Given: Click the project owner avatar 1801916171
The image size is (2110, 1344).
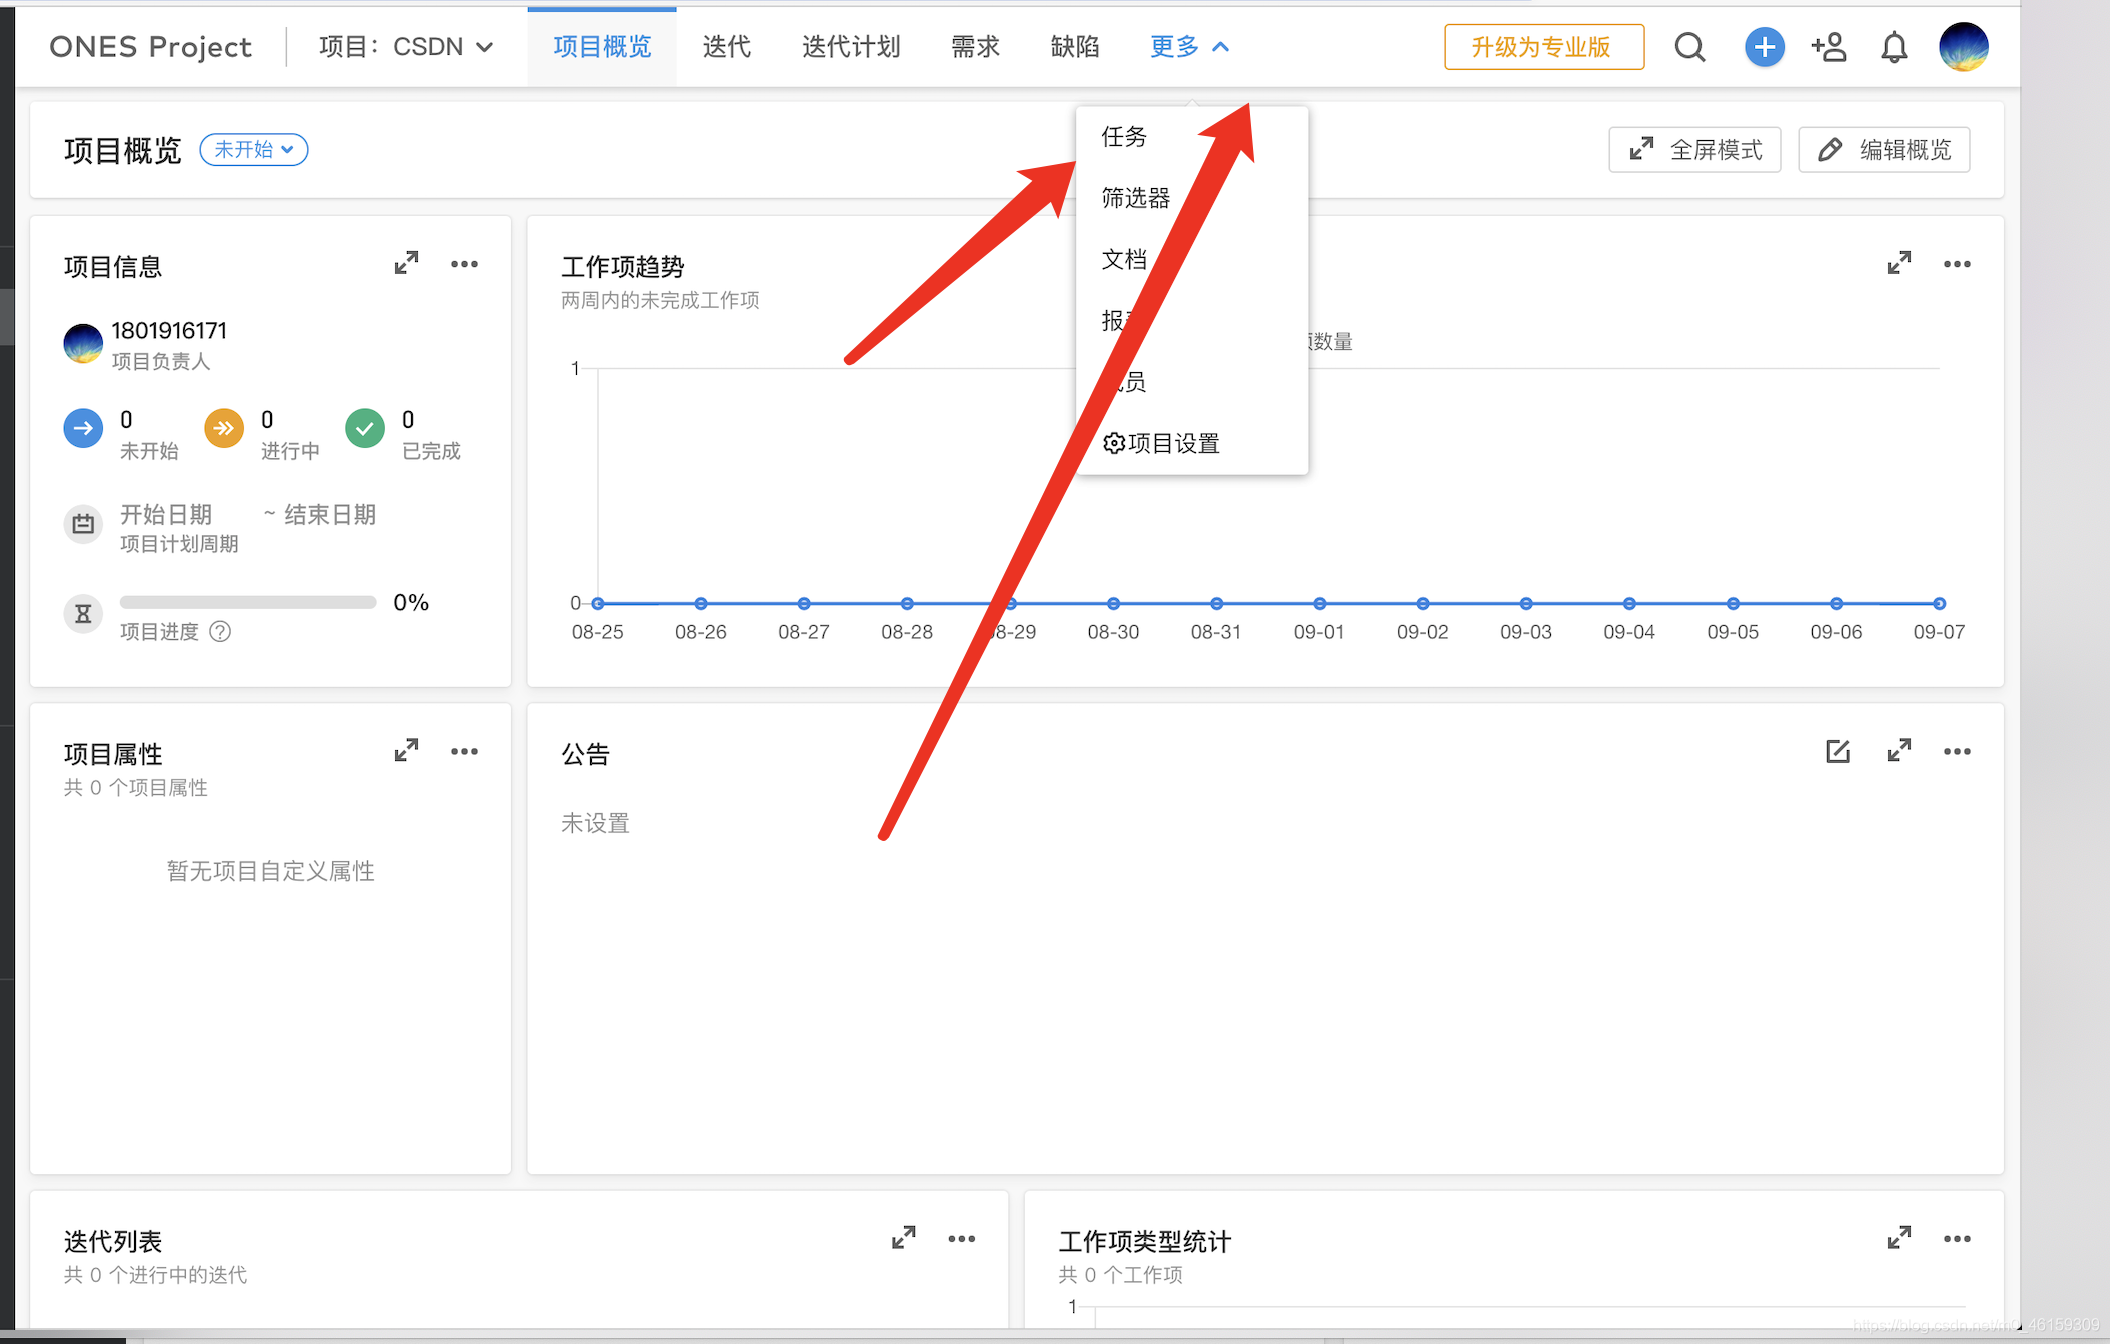Looking at the screenshot, I should (x=83, y=344).
